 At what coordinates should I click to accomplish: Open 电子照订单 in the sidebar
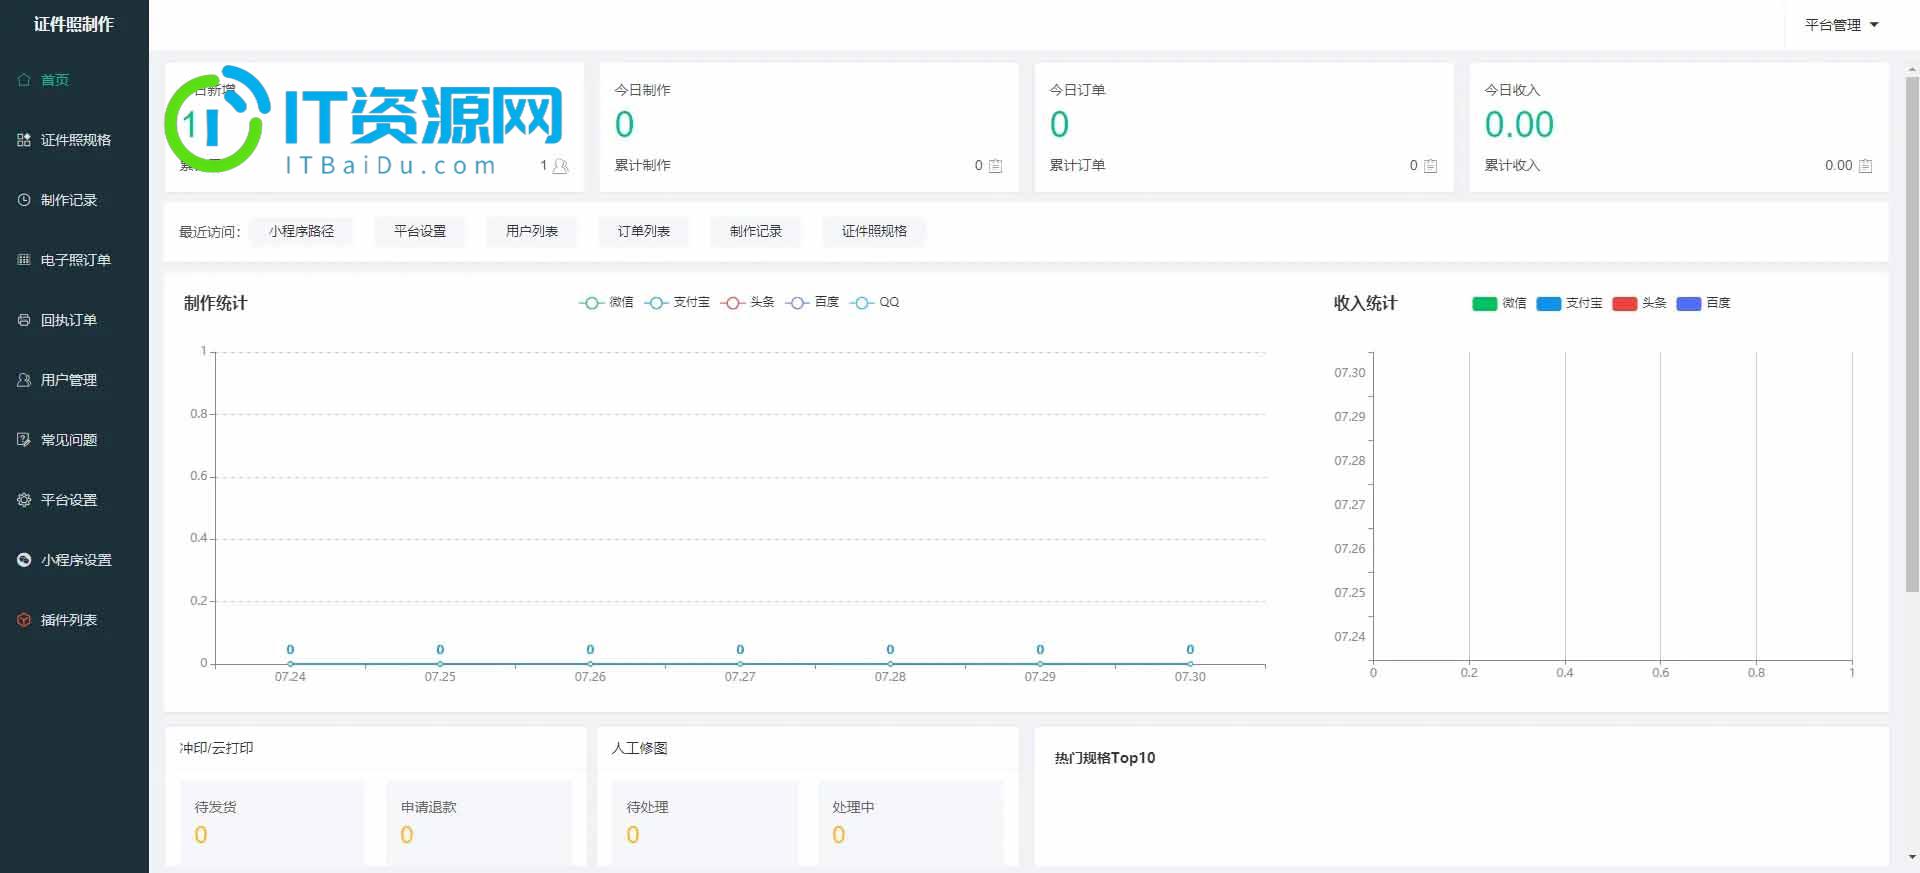(x=74, y=260)
